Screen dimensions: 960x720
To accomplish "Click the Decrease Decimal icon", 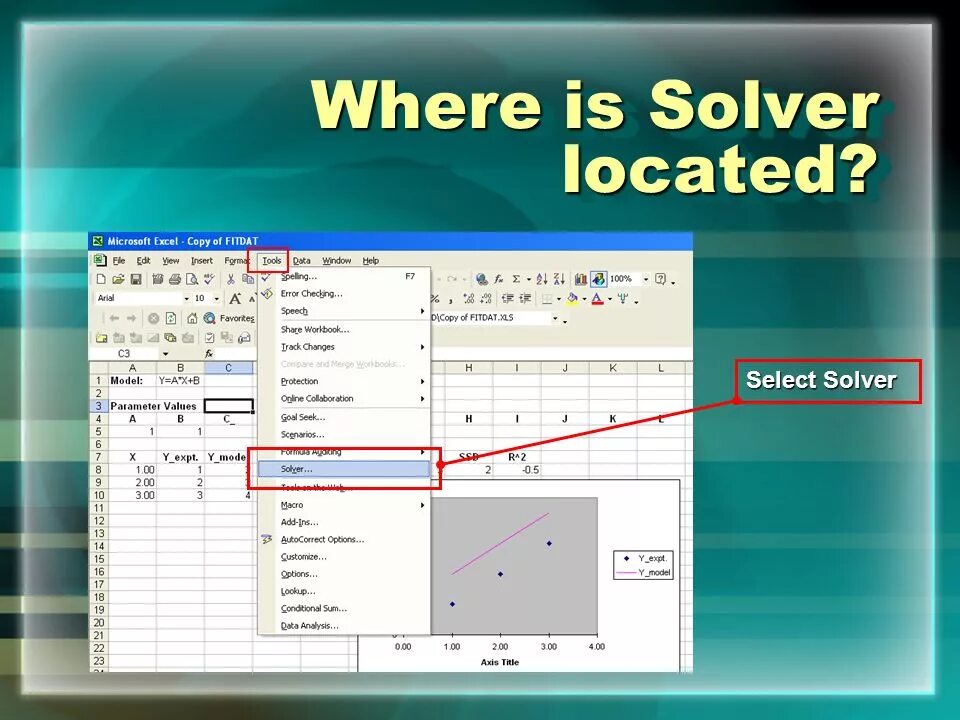I will tap(486, 299).
